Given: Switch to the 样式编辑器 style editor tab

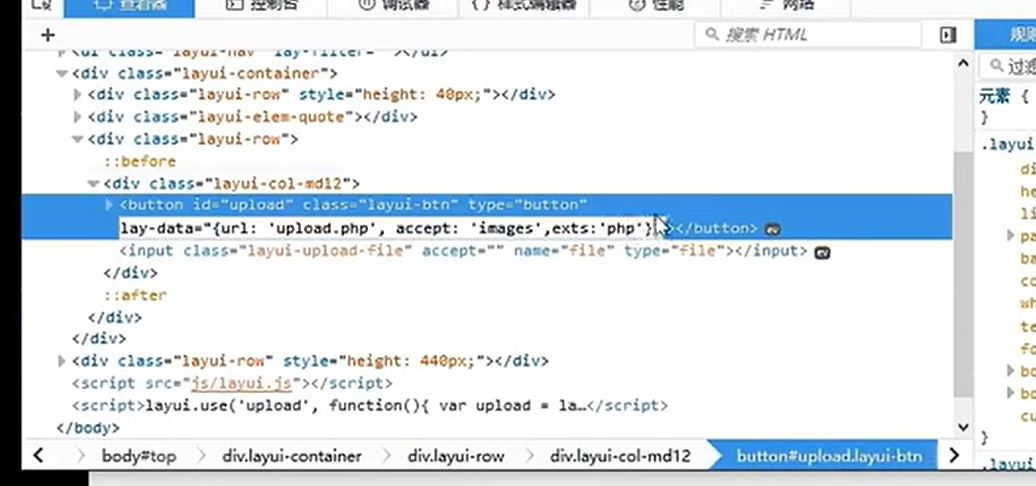Looking at the screenshot, I should pos(524,7).
